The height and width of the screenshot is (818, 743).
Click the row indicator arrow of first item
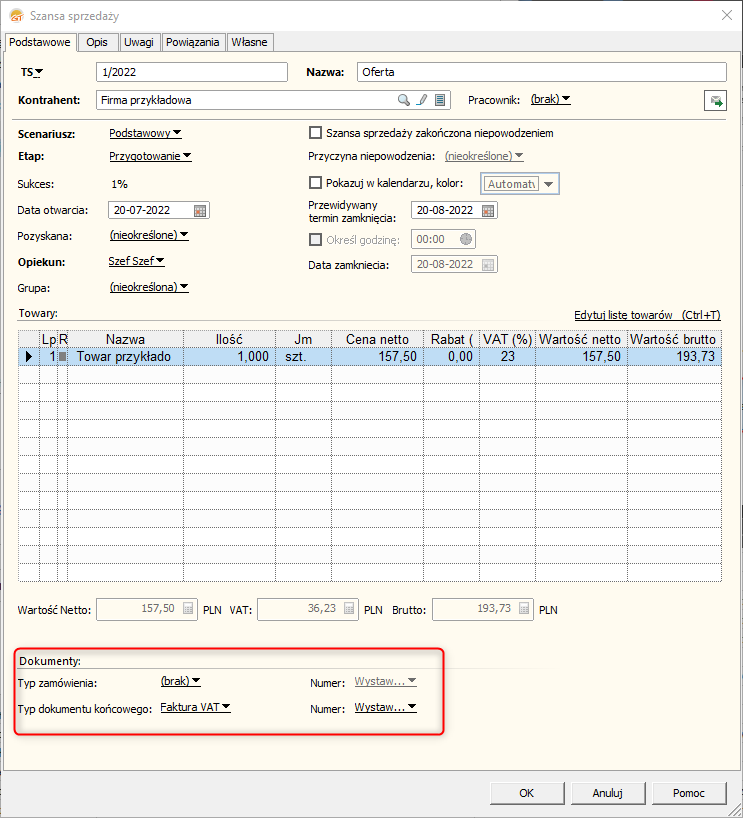pyautogui.click(x=29, y=357)
